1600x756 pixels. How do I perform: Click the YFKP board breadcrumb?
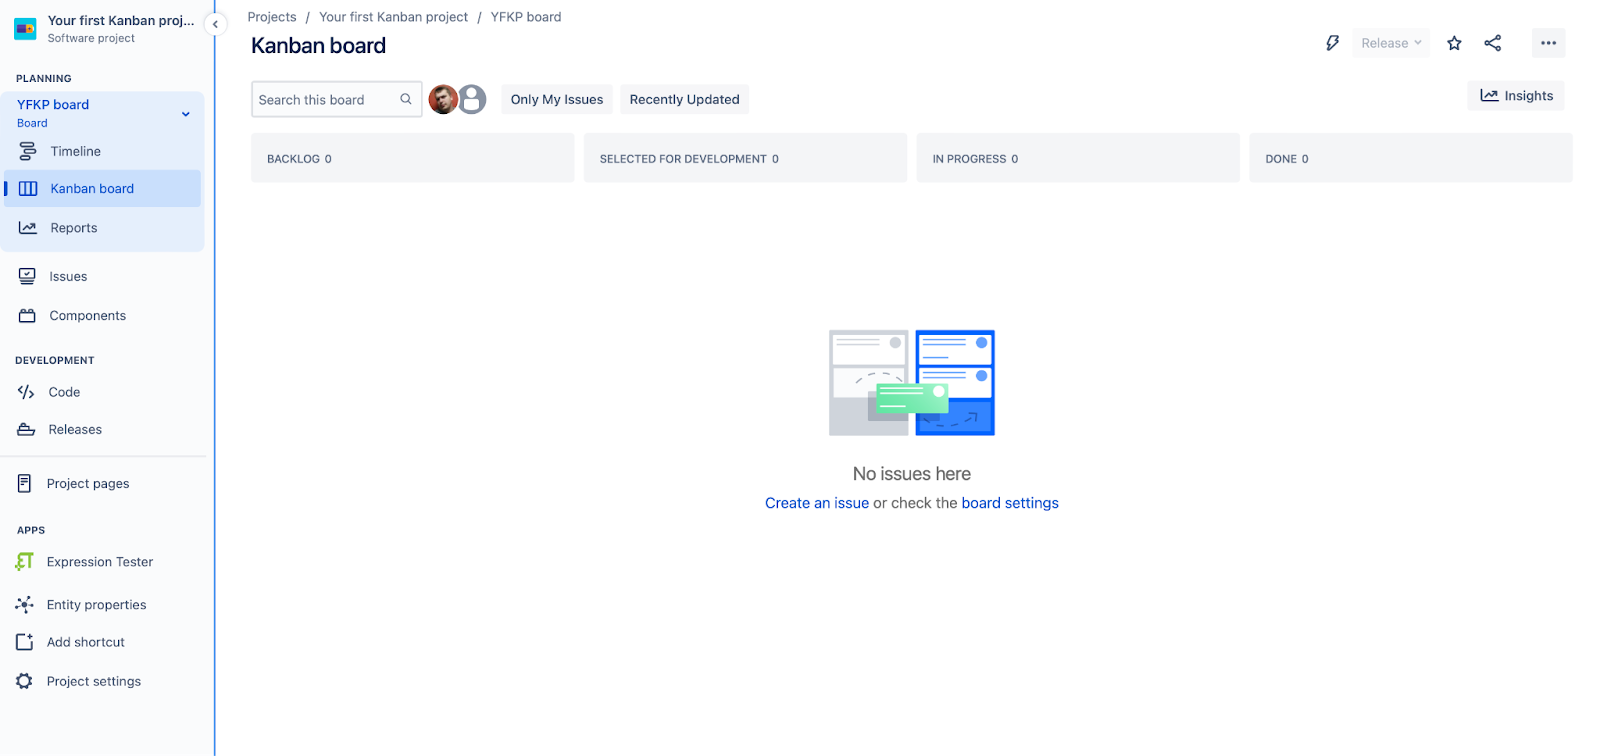(x=526, y=17)
